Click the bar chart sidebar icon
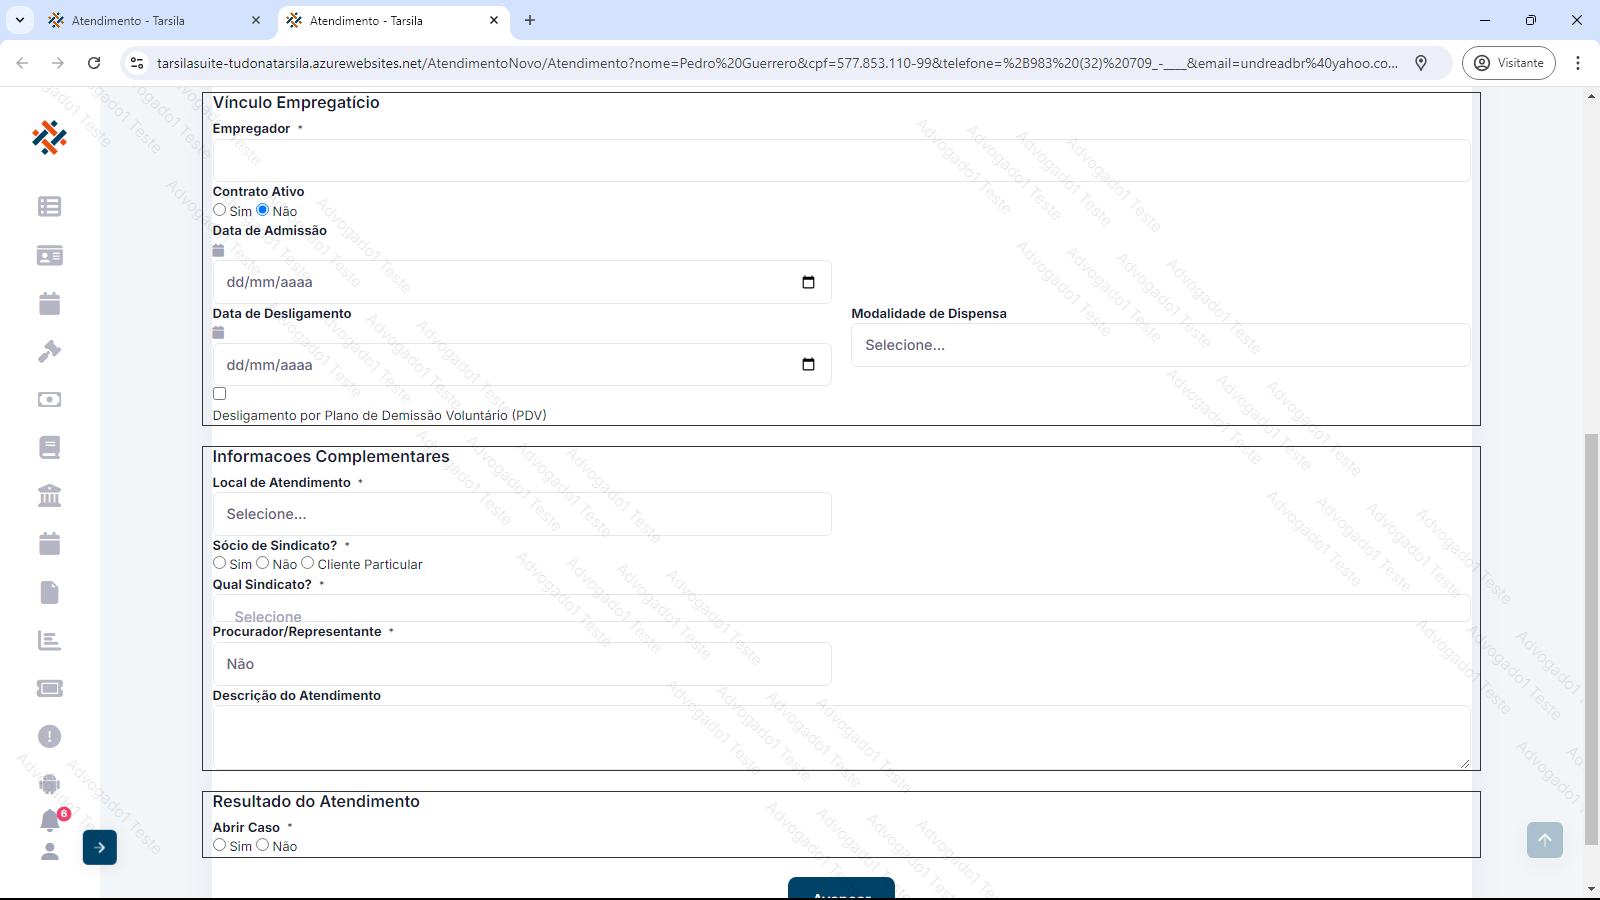 49,641
